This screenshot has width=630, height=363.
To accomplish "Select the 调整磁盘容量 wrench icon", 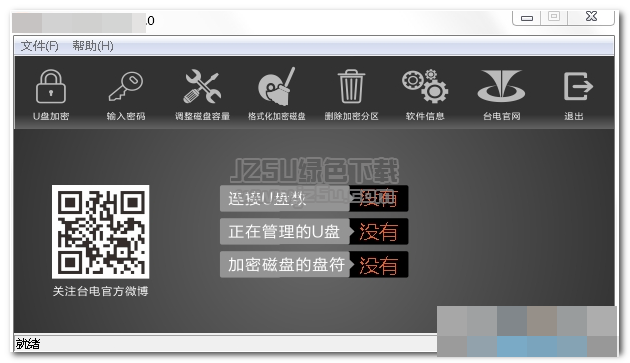I will click(202, 86).
